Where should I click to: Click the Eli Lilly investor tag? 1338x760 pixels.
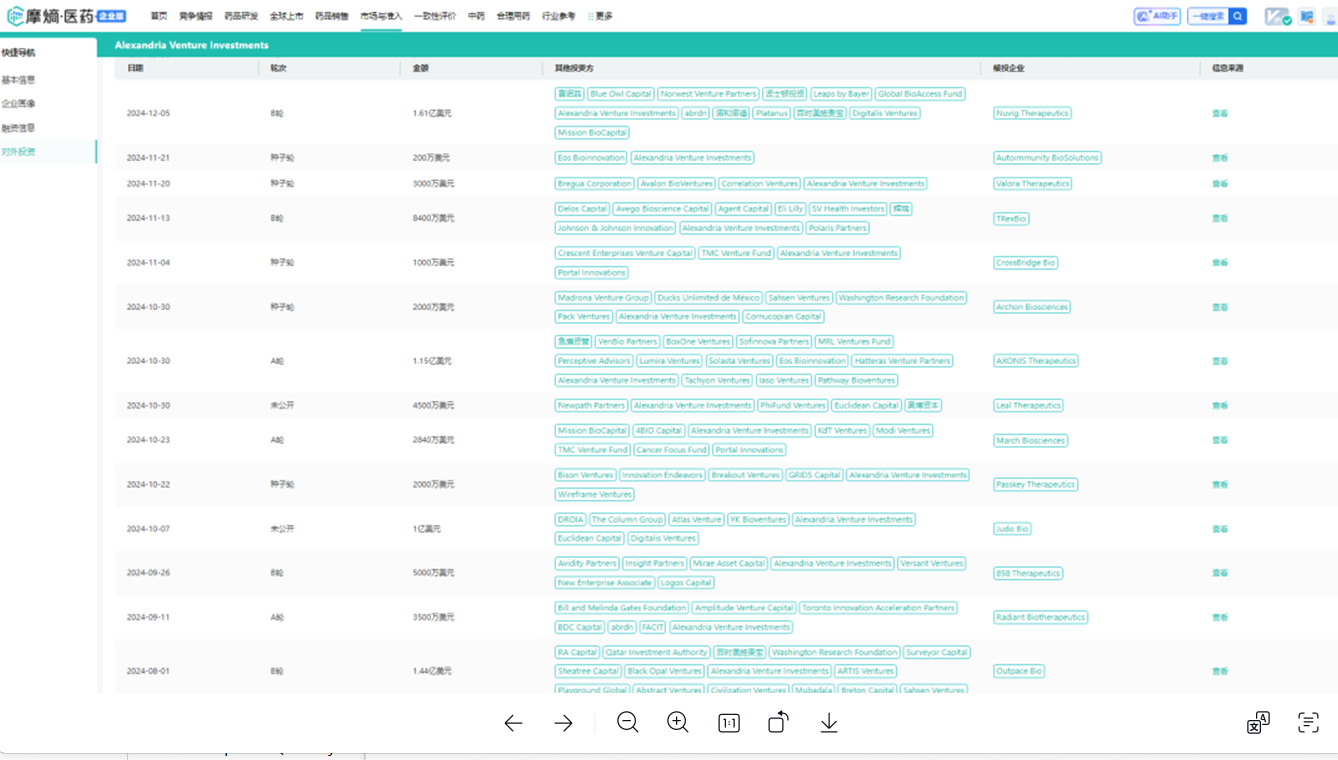tap(789, 209)
